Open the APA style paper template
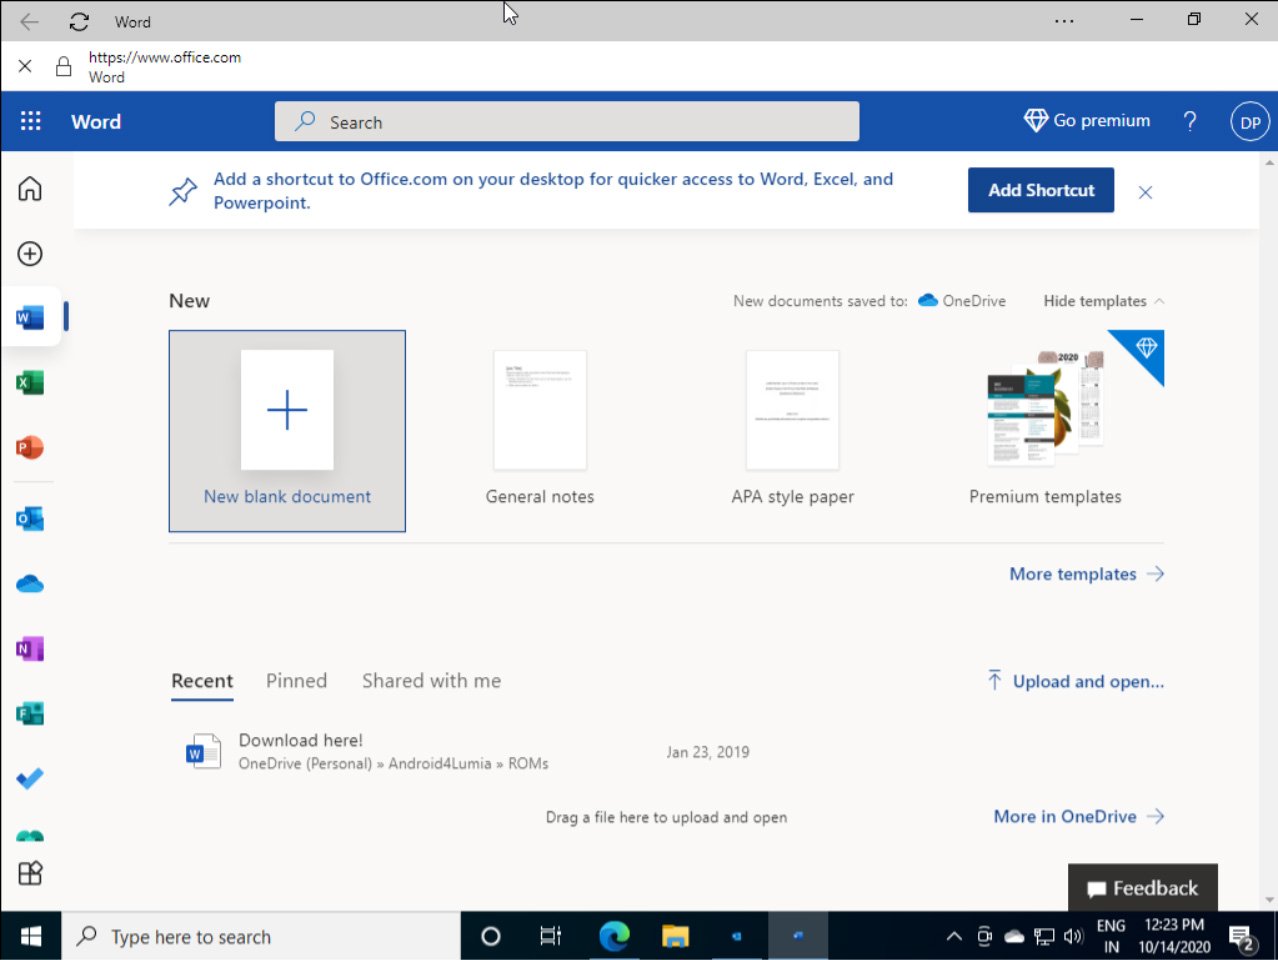The image size is (1278, 960). (x=793, y=431)
